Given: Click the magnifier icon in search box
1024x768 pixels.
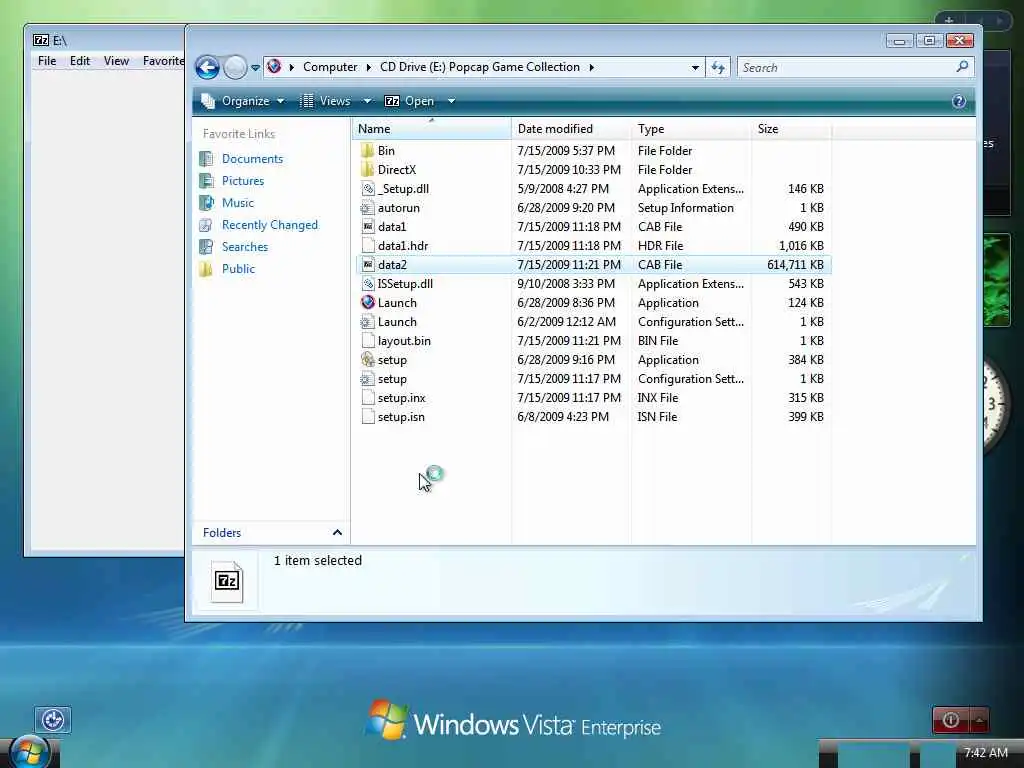Looking at the screenshot, I should (x=962, y=67).
